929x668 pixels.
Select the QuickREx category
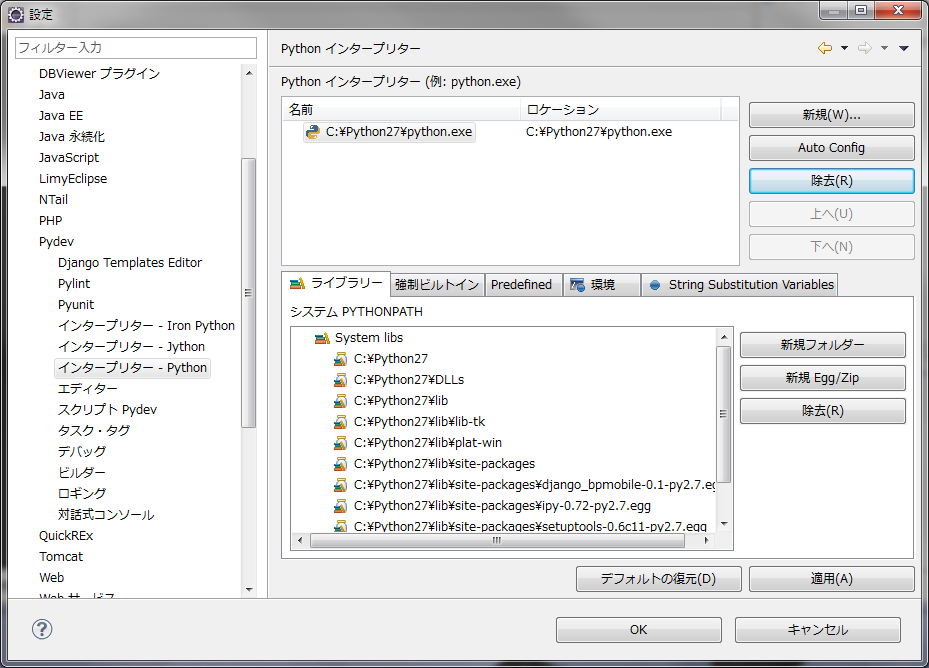(66, 536)
